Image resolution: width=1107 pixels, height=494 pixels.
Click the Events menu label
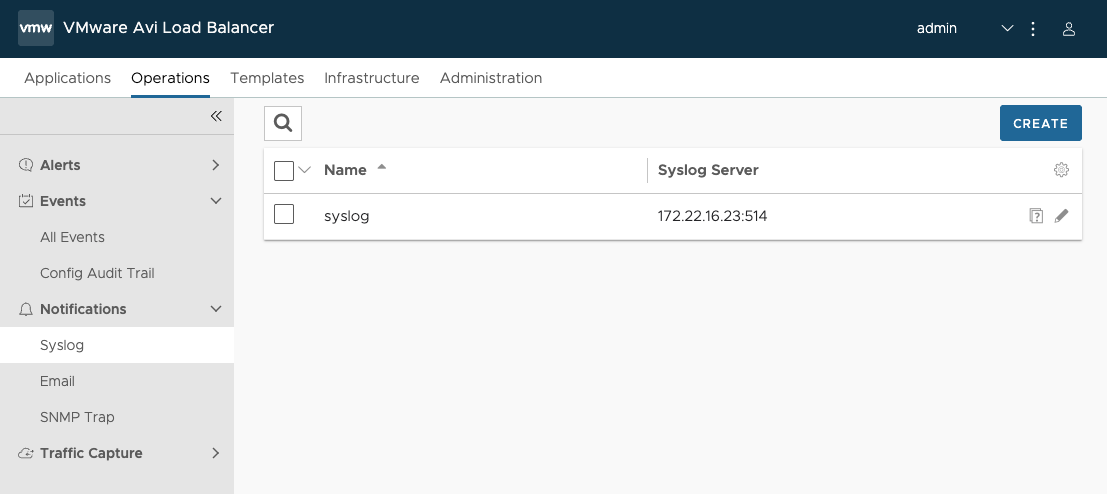(63, 201)
